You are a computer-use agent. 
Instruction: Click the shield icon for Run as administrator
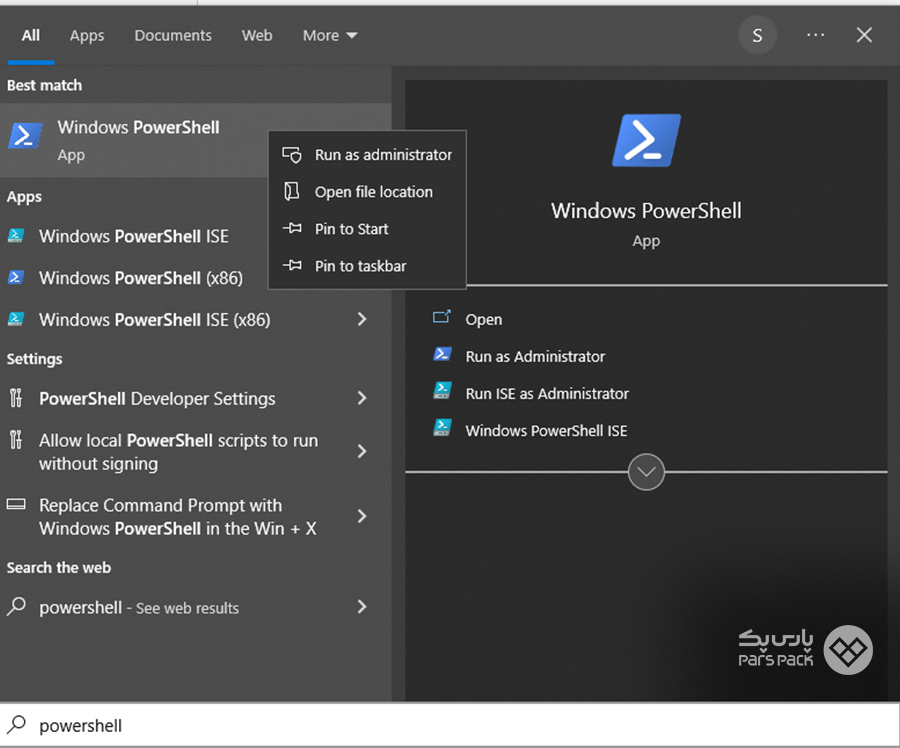point(292,154)
